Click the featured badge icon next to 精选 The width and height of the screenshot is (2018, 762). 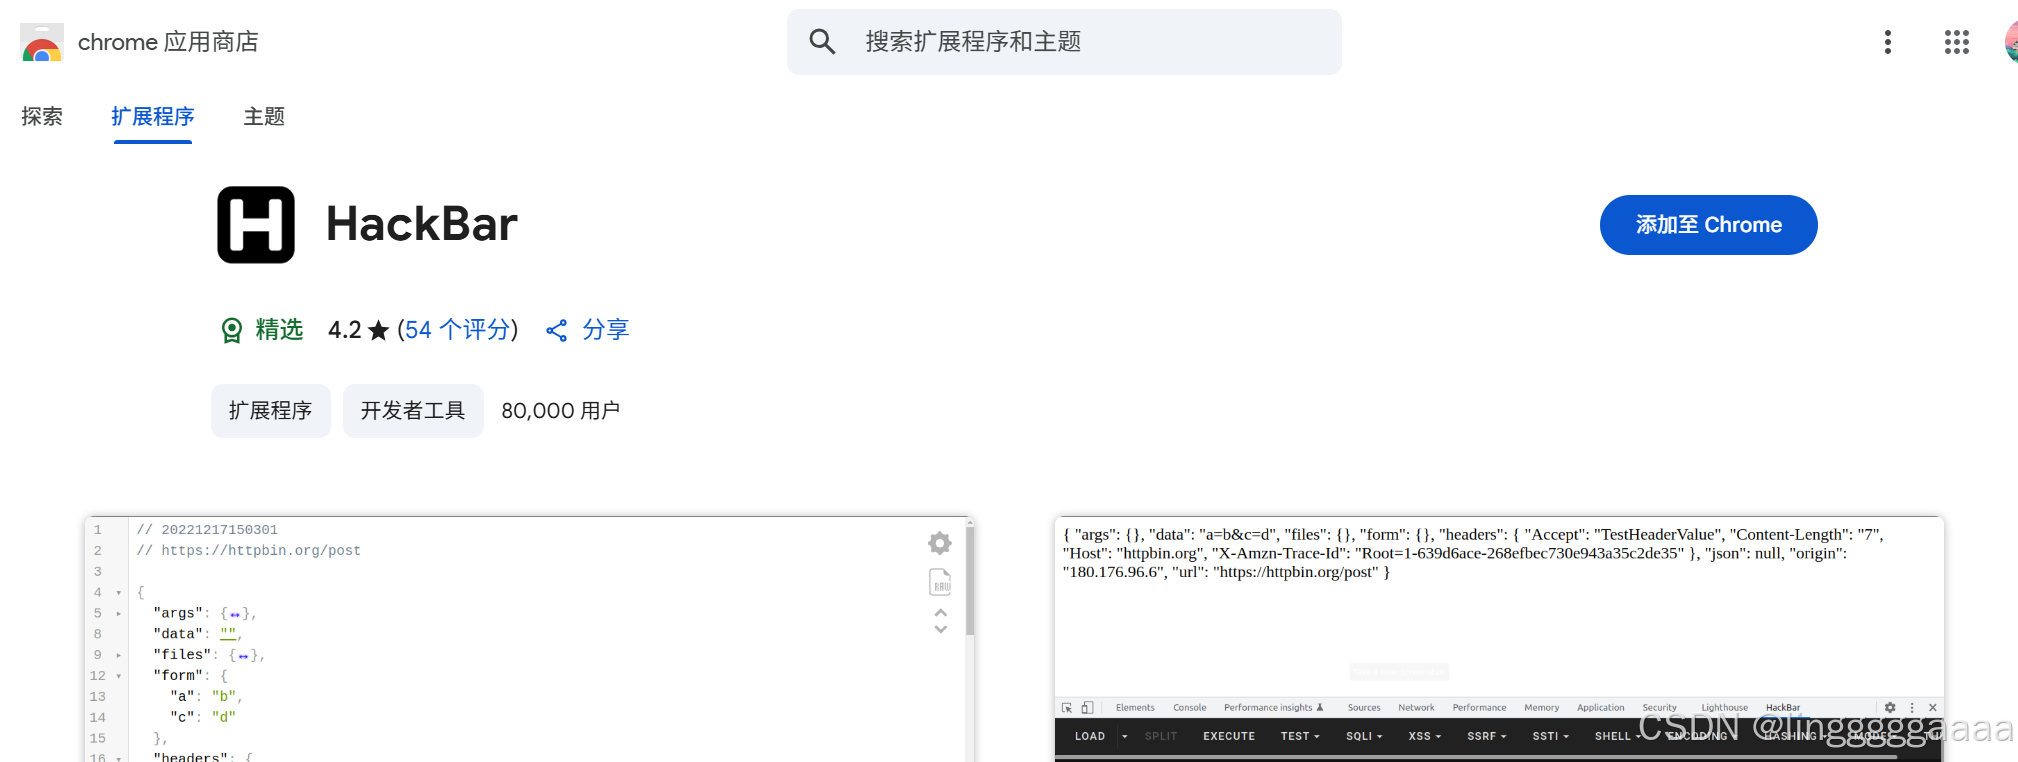tap(232, 330)
